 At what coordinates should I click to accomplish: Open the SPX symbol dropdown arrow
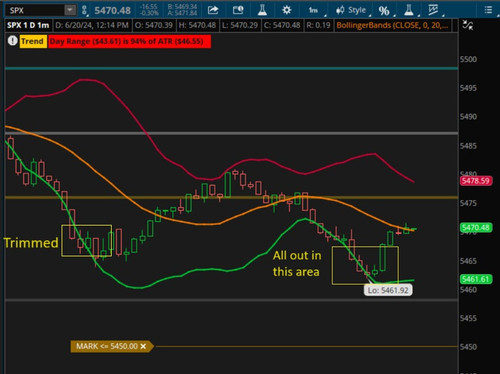point(70,10)
